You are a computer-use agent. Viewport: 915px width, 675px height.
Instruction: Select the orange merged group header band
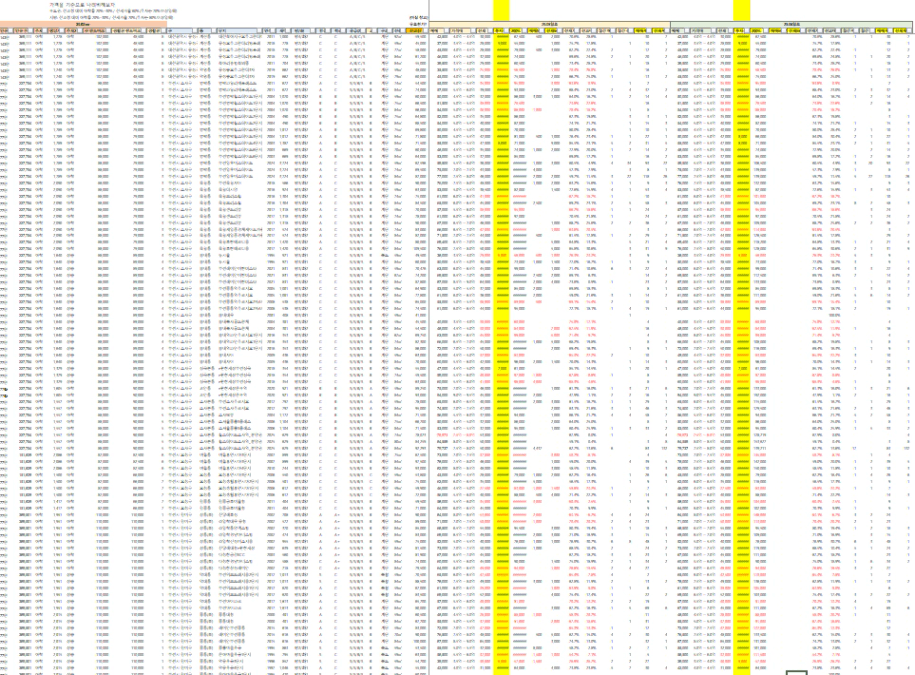pyautogui.click(x=82, y=25)
